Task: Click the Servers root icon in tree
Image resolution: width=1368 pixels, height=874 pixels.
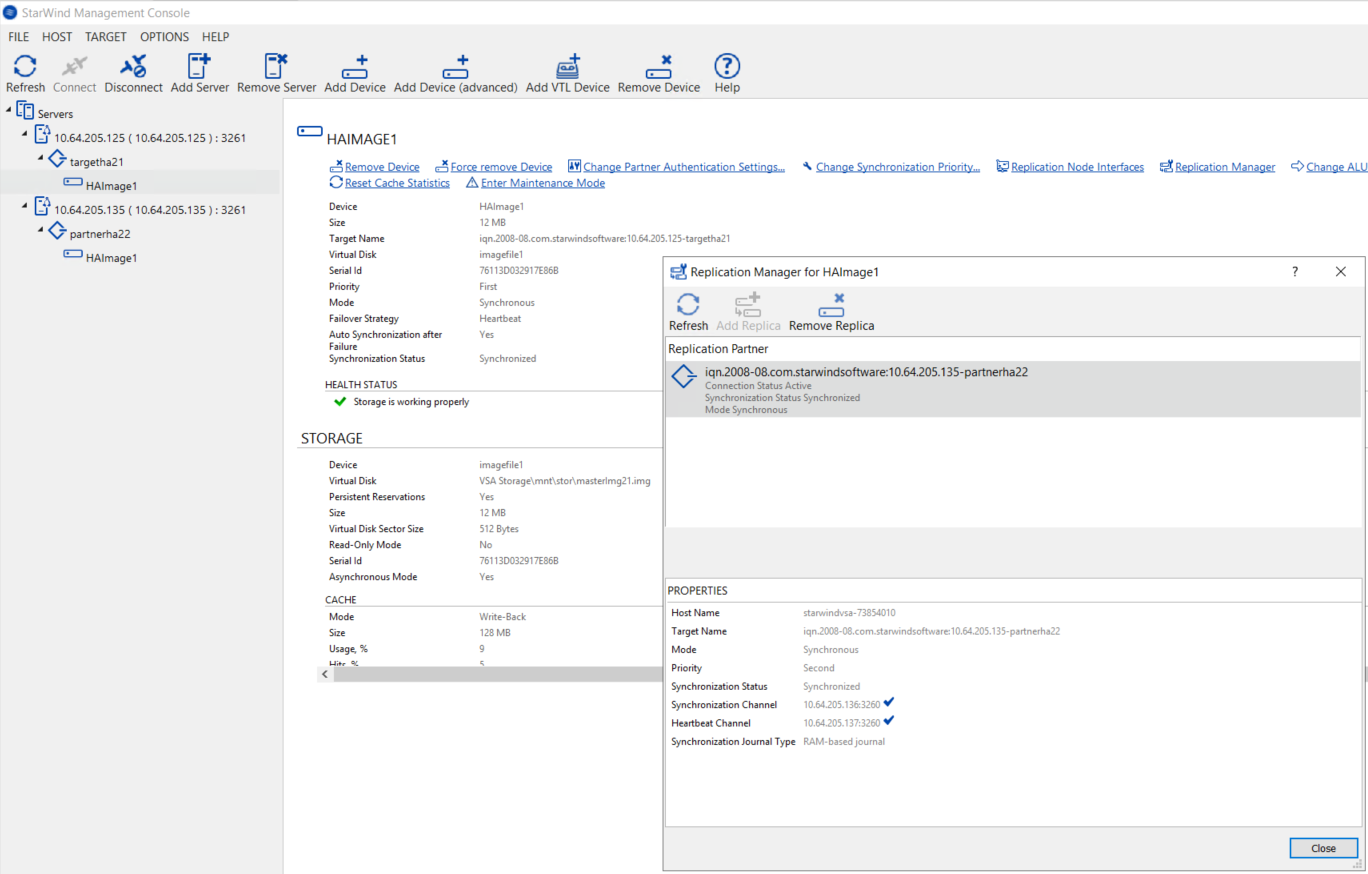Action: 26,112
